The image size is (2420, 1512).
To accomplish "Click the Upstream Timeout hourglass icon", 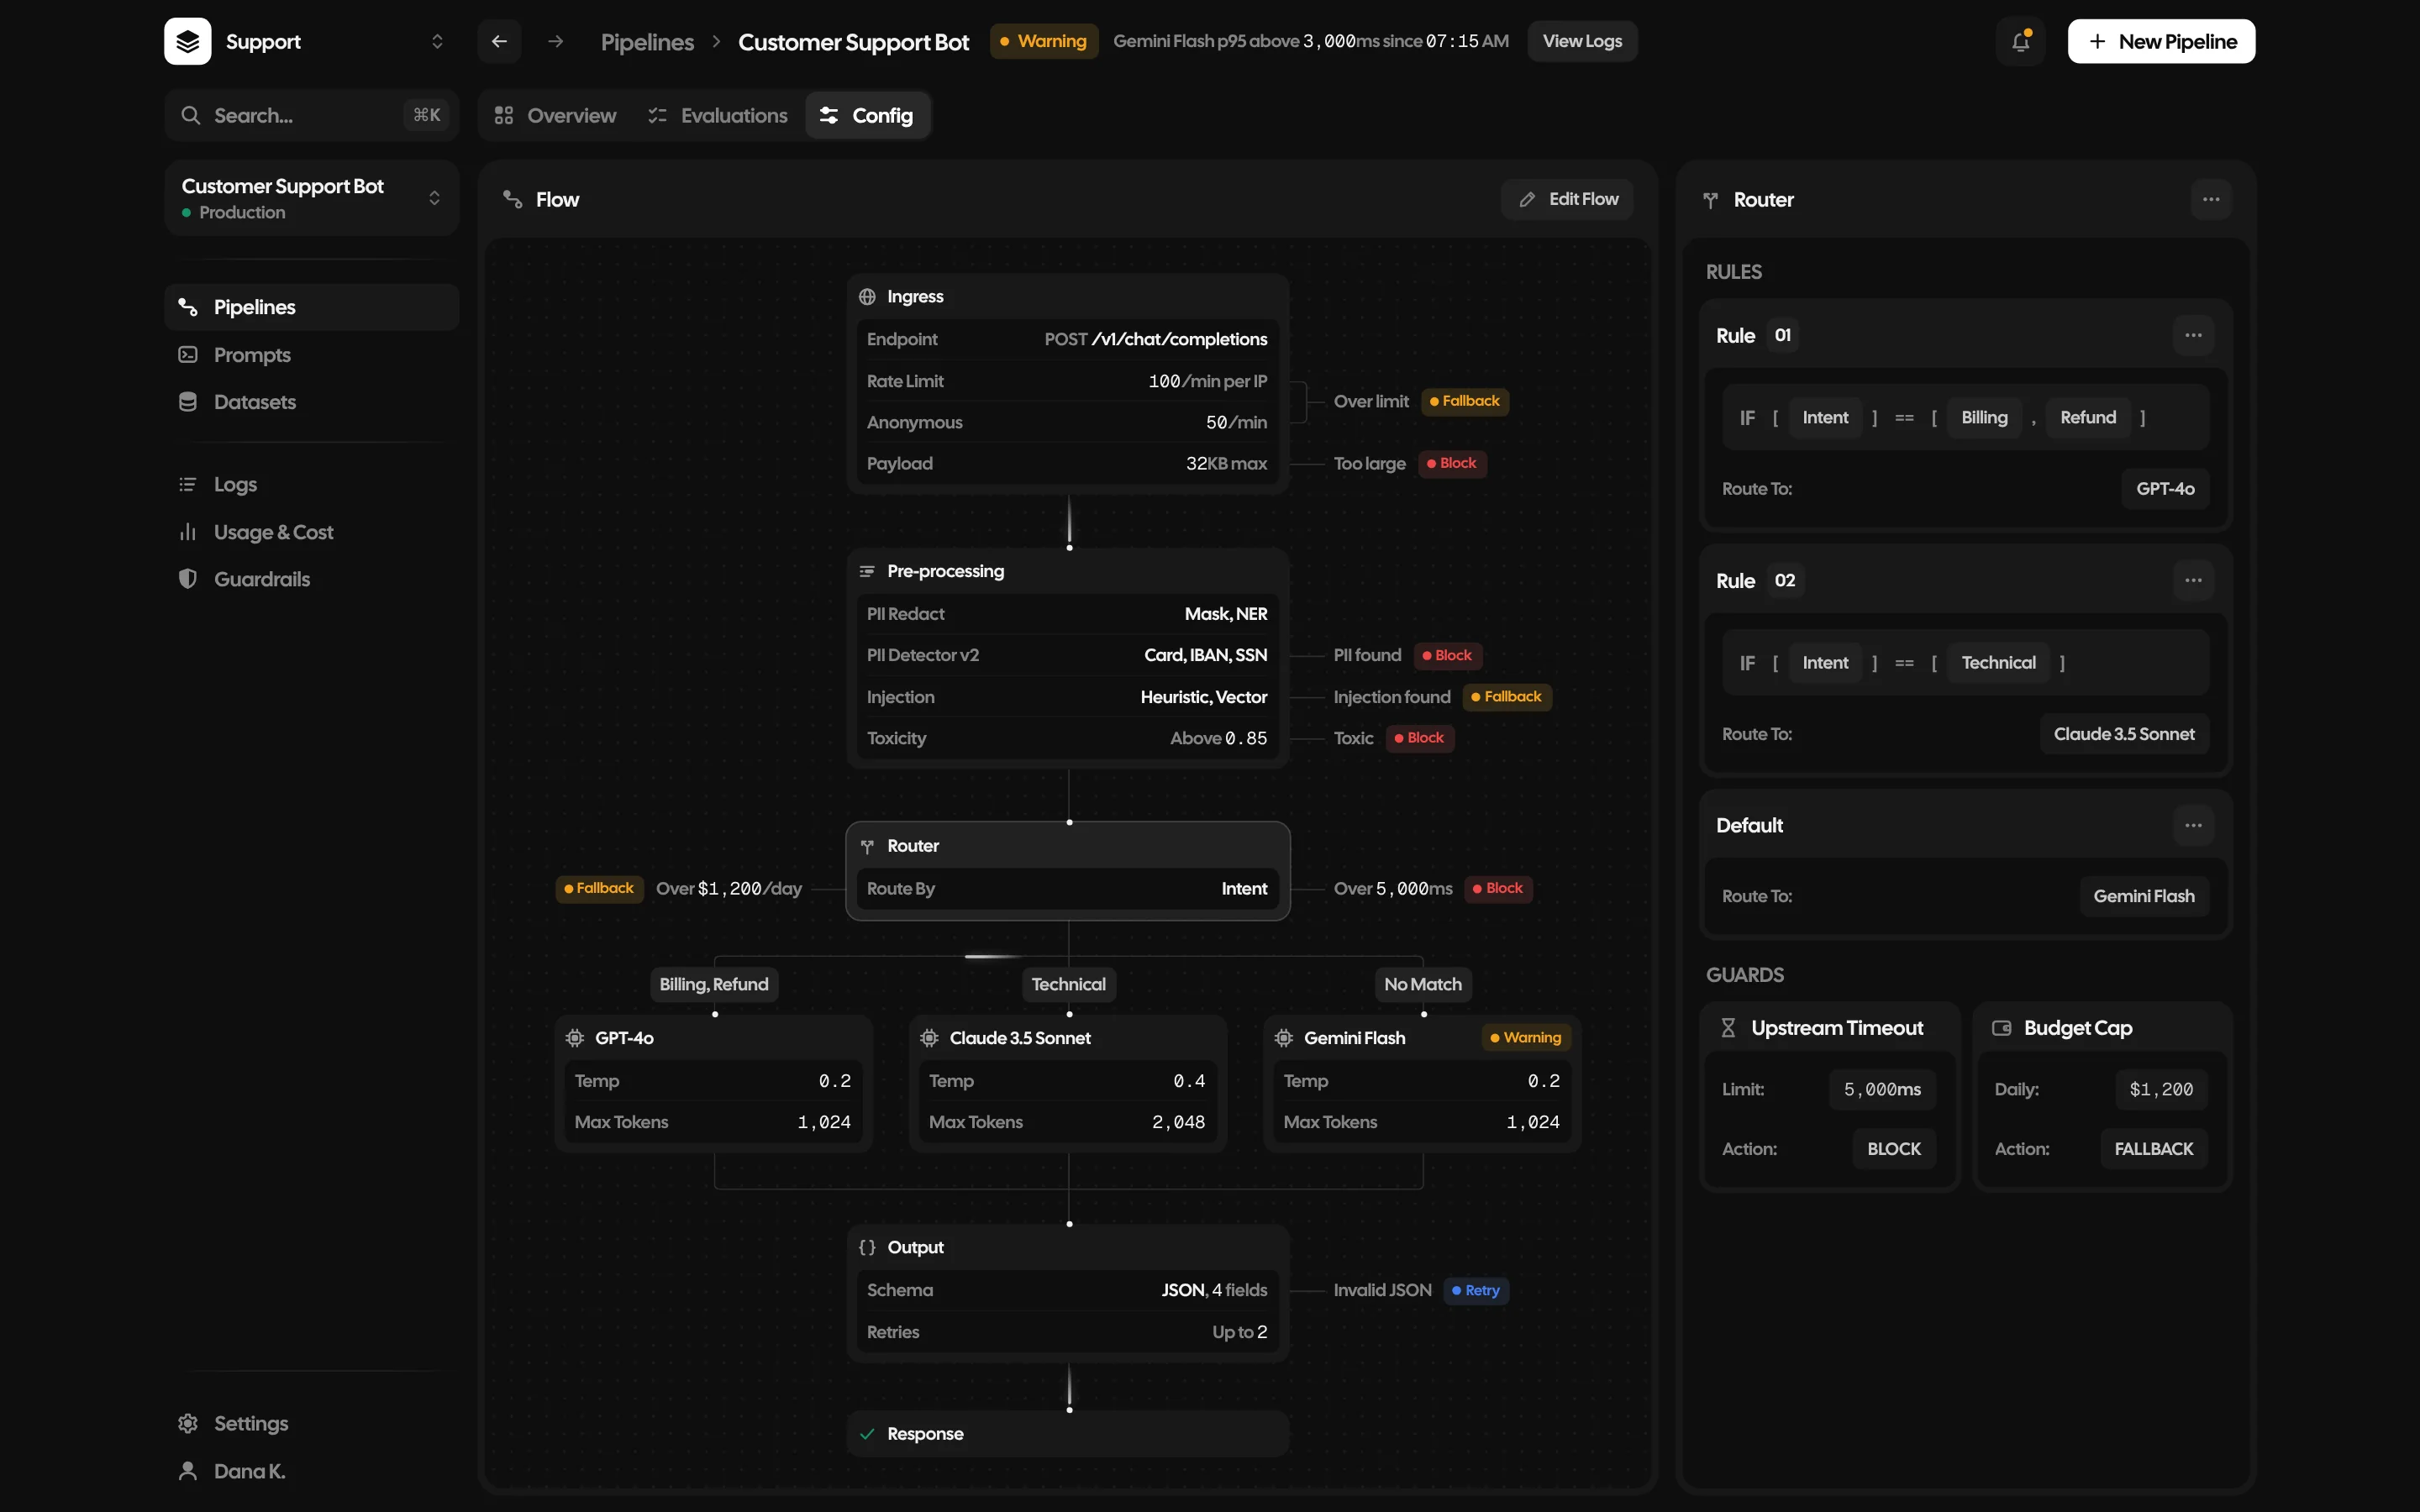I will 1728,1028.
